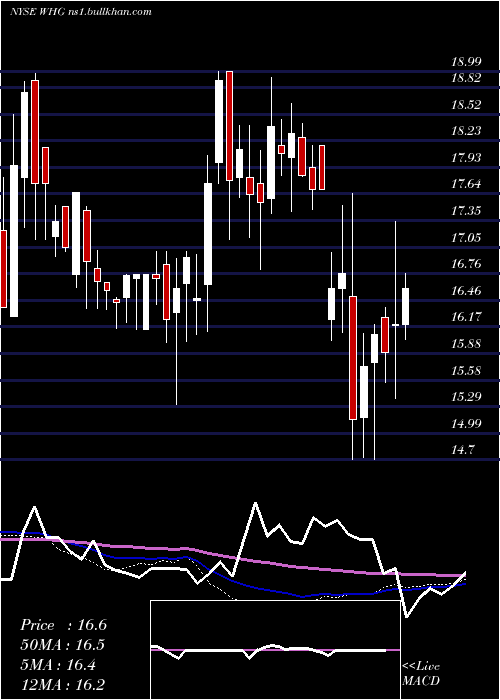Click the last white candlestick on the right
Viewport: 500px width, 700px height.
(x=405, y=306)
